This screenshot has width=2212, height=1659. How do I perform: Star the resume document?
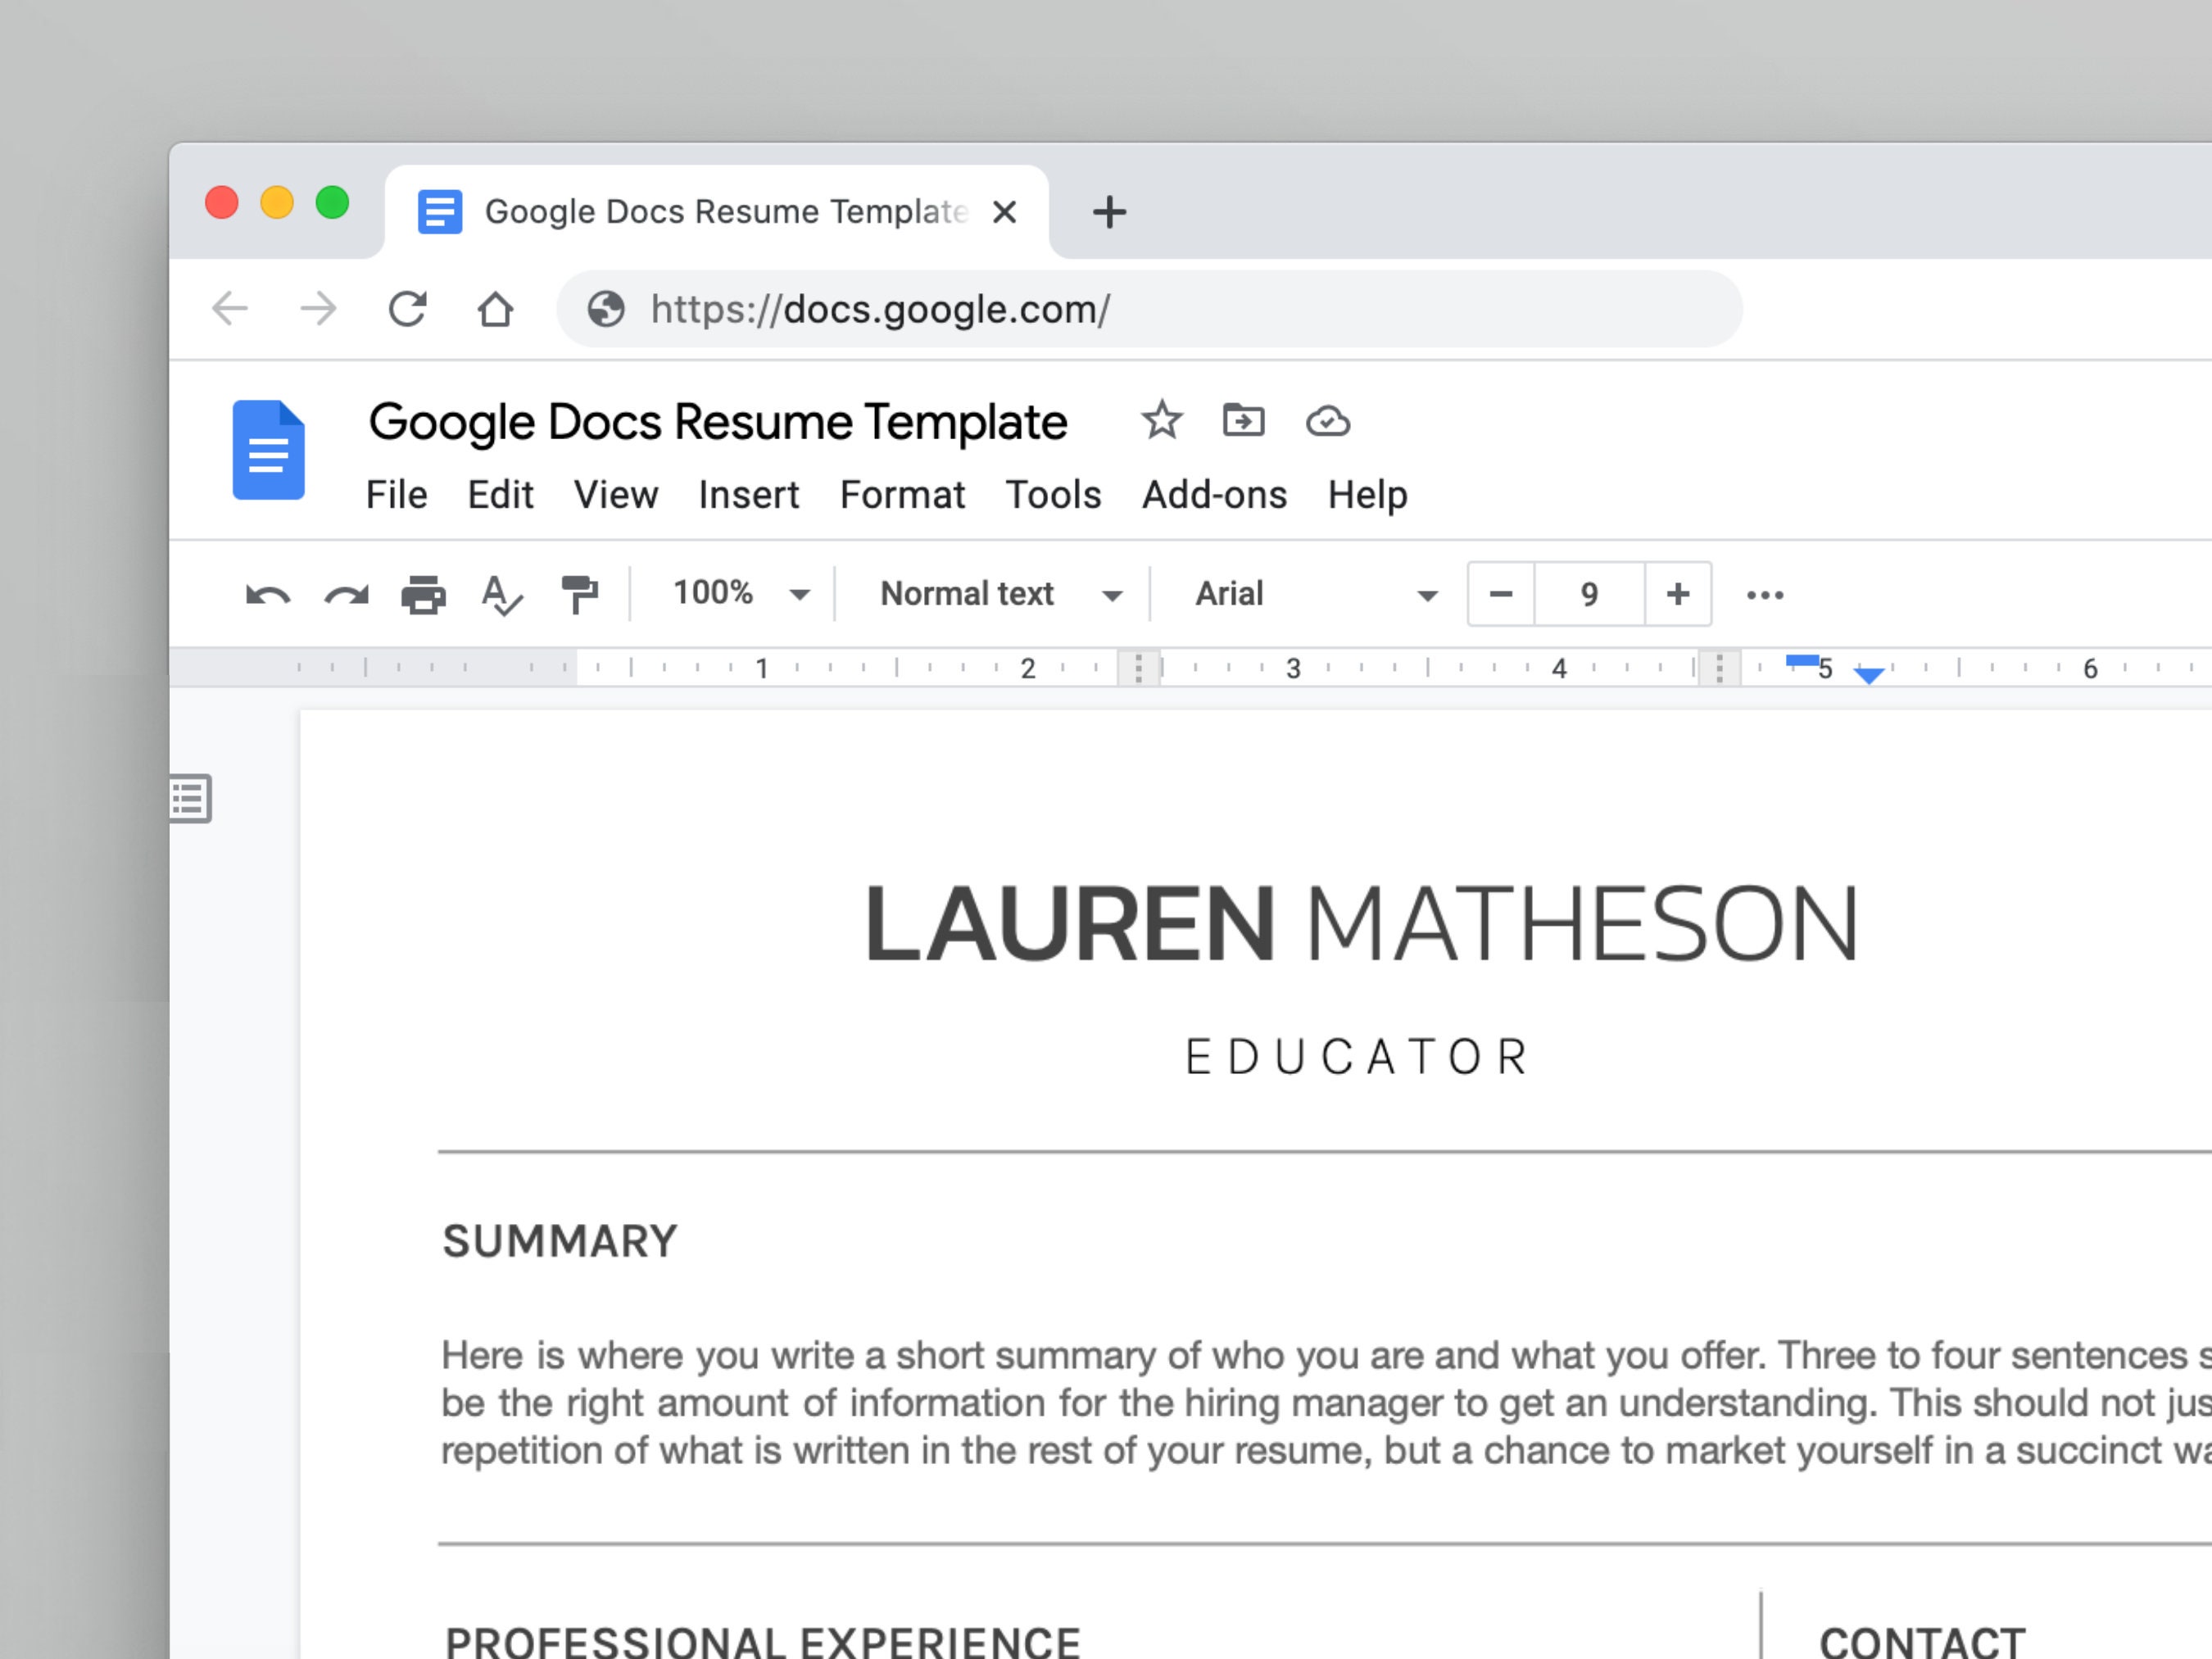(1161, 421)
